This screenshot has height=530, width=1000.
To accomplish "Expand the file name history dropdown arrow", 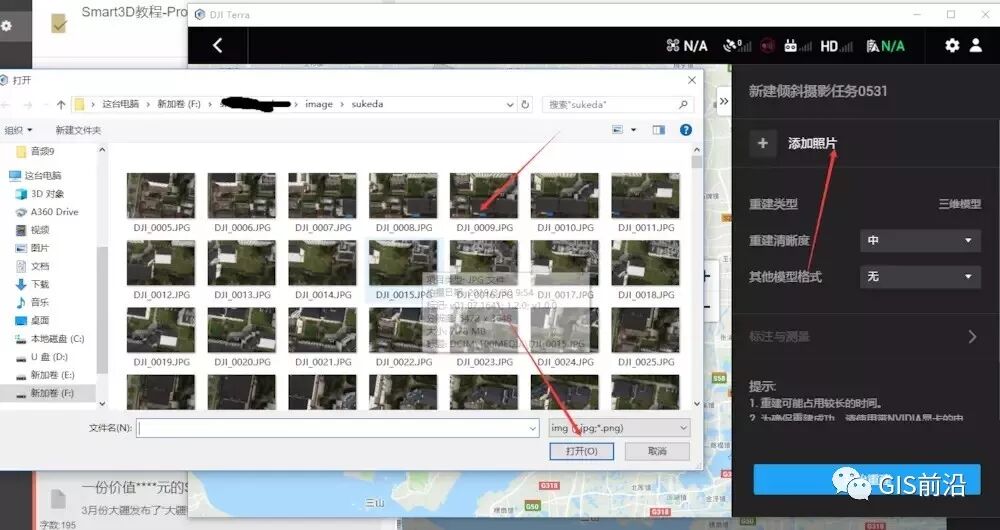I will (x=533, y=429).
